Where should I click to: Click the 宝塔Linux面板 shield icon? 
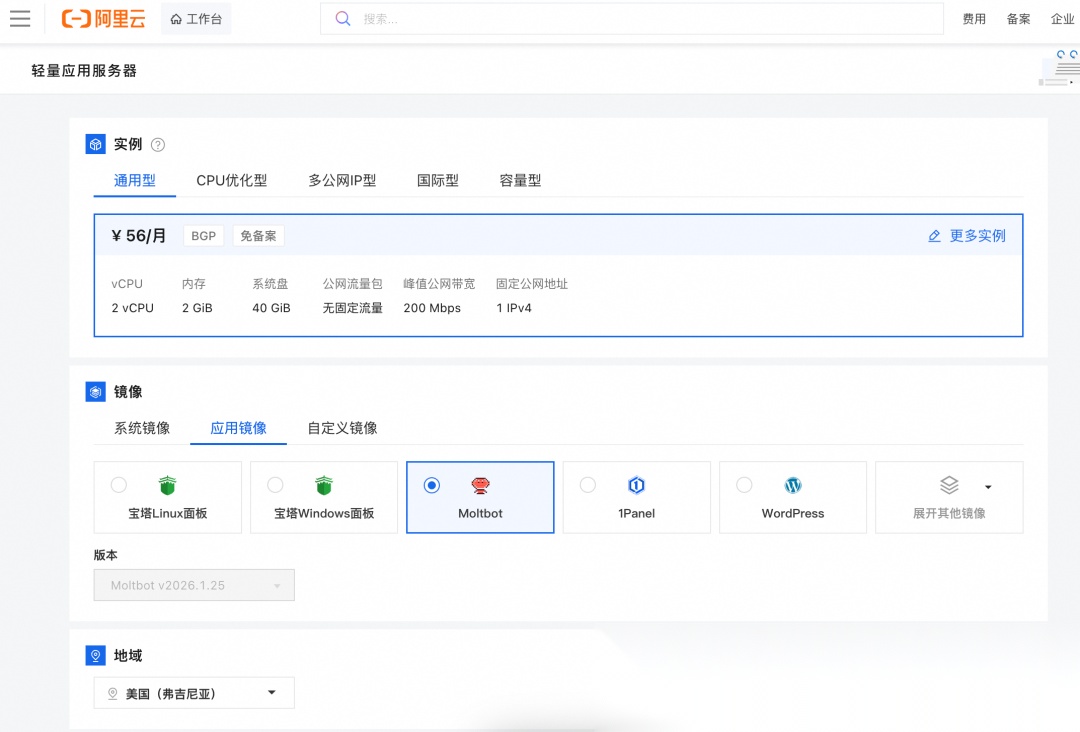167,485
